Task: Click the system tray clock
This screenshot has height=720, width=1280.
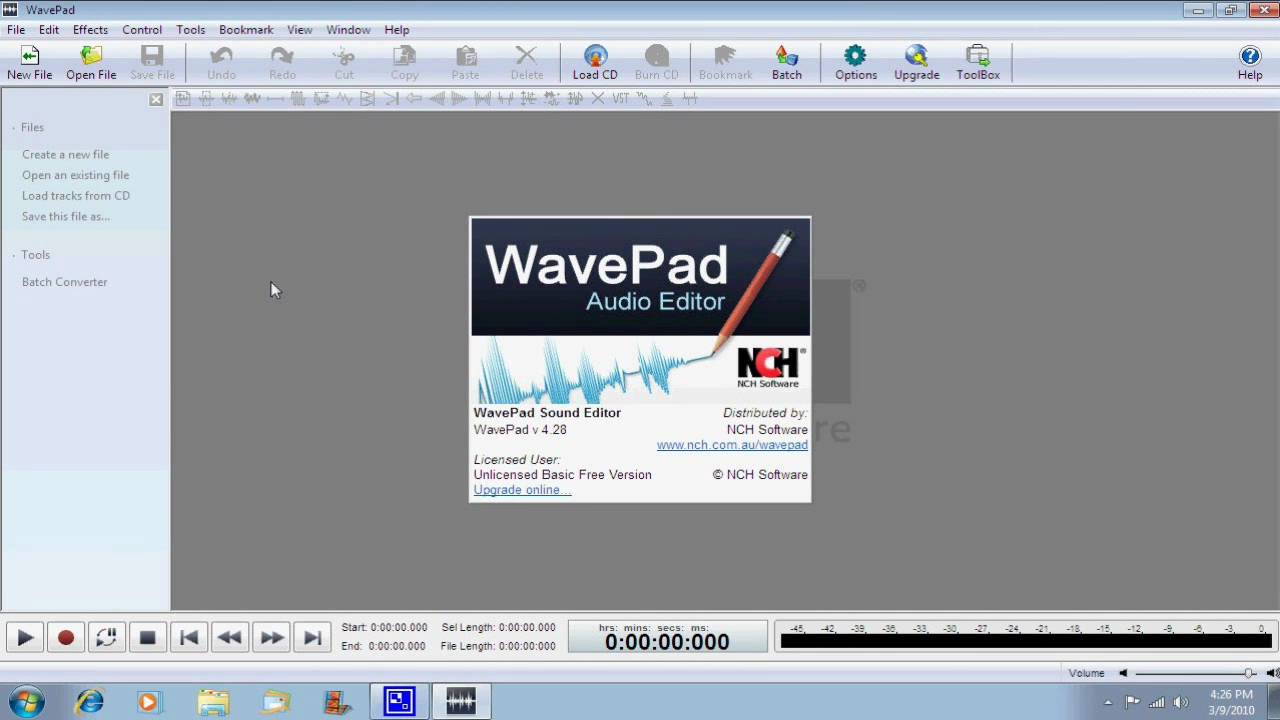Action: point(1231,702)
